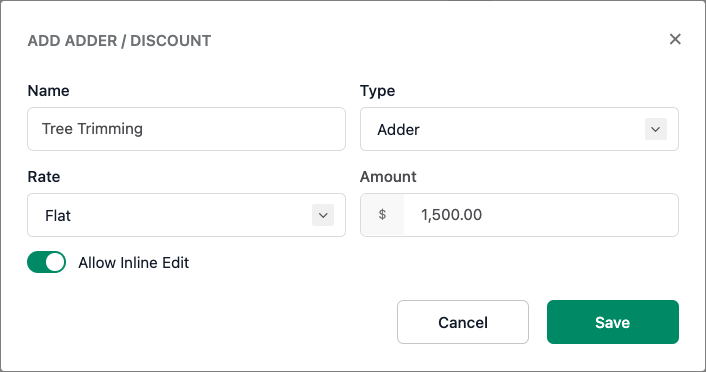Screen dimensions: 706x372
Task: Open the Type dropdown showing Adder
Action: pos(519,129)
